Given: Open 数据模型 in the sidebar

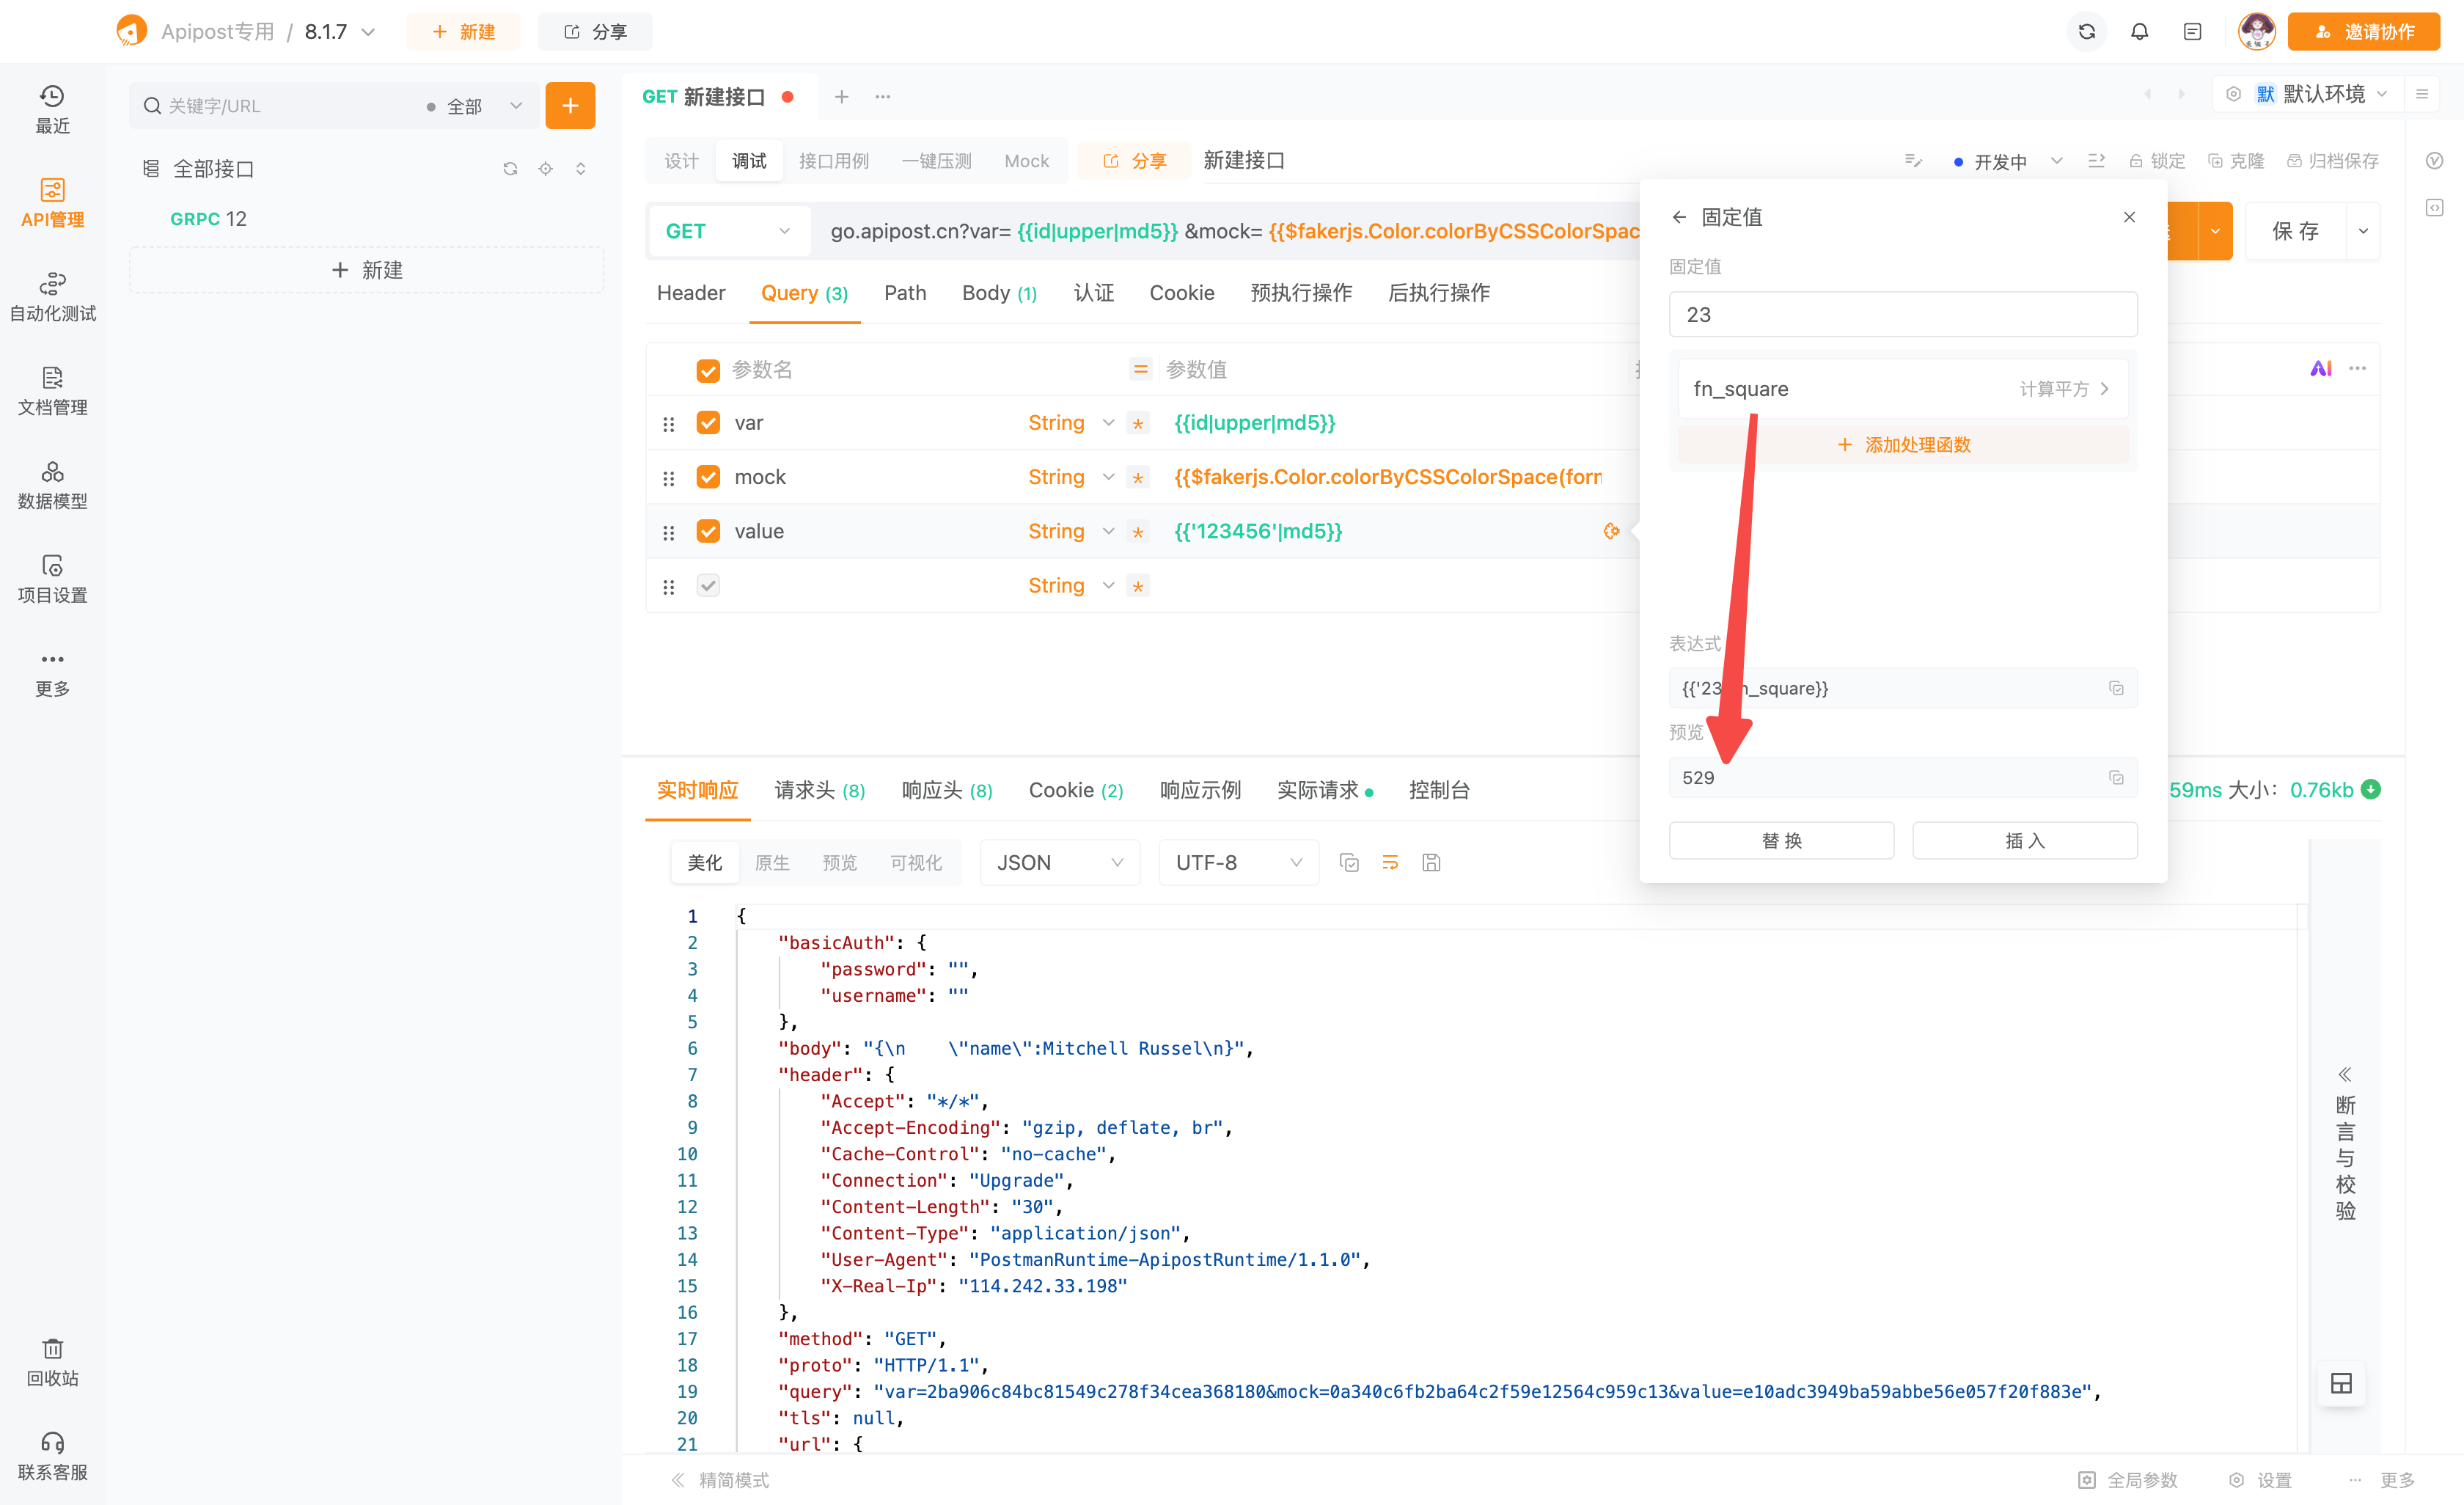Looking at the screenshot, I should point(52,485).
